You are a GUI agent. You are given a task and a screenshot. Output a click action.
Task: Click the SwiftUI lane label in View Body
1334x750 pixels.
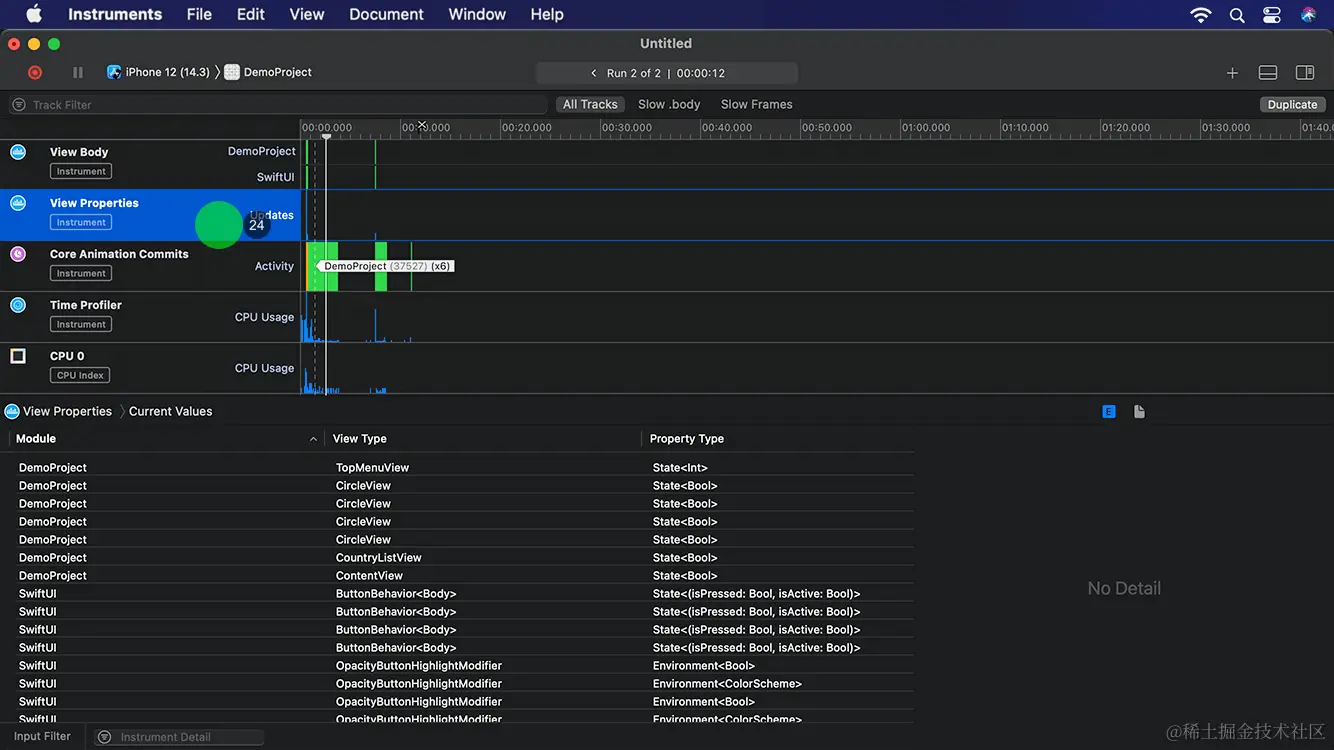[276, 177]
